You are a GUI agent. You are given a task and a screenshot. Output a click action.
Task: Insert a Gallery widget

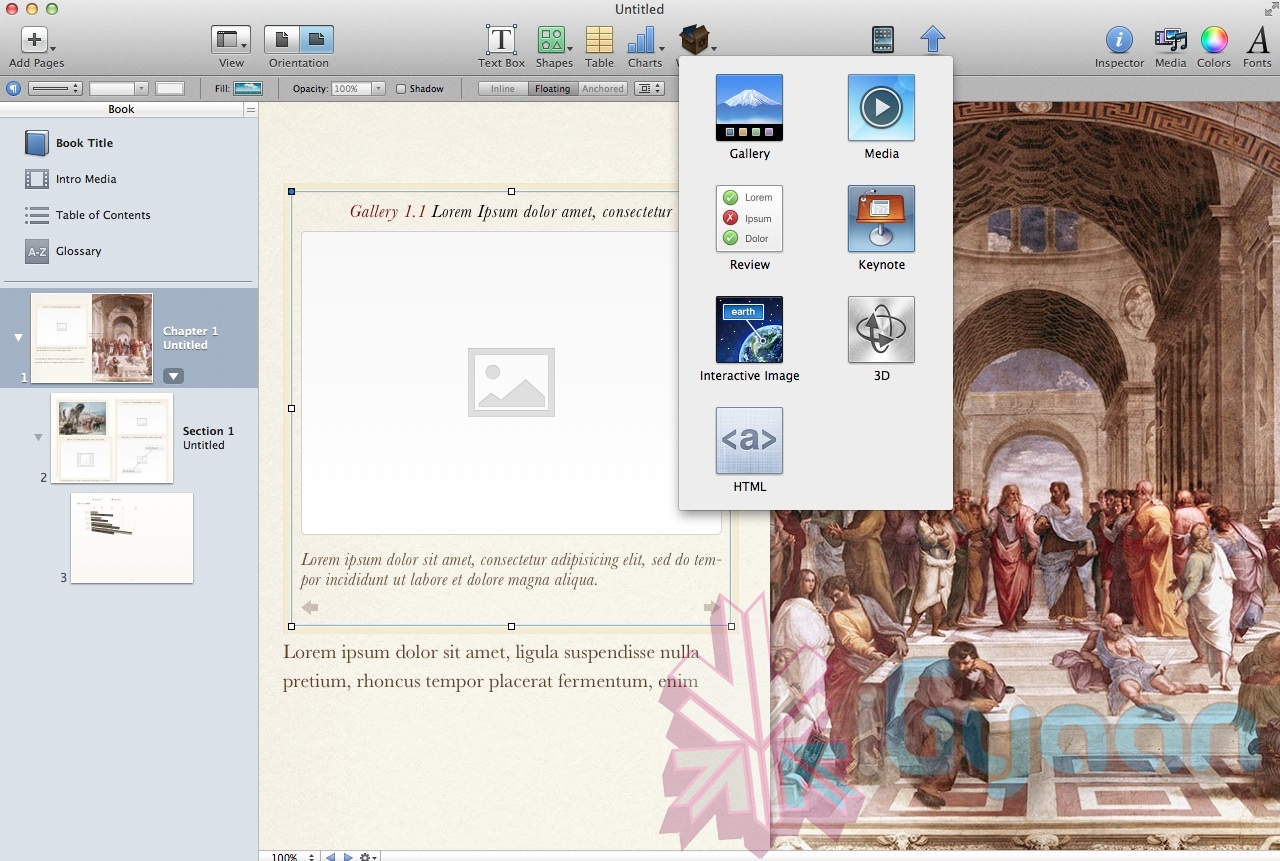[749, 108]
